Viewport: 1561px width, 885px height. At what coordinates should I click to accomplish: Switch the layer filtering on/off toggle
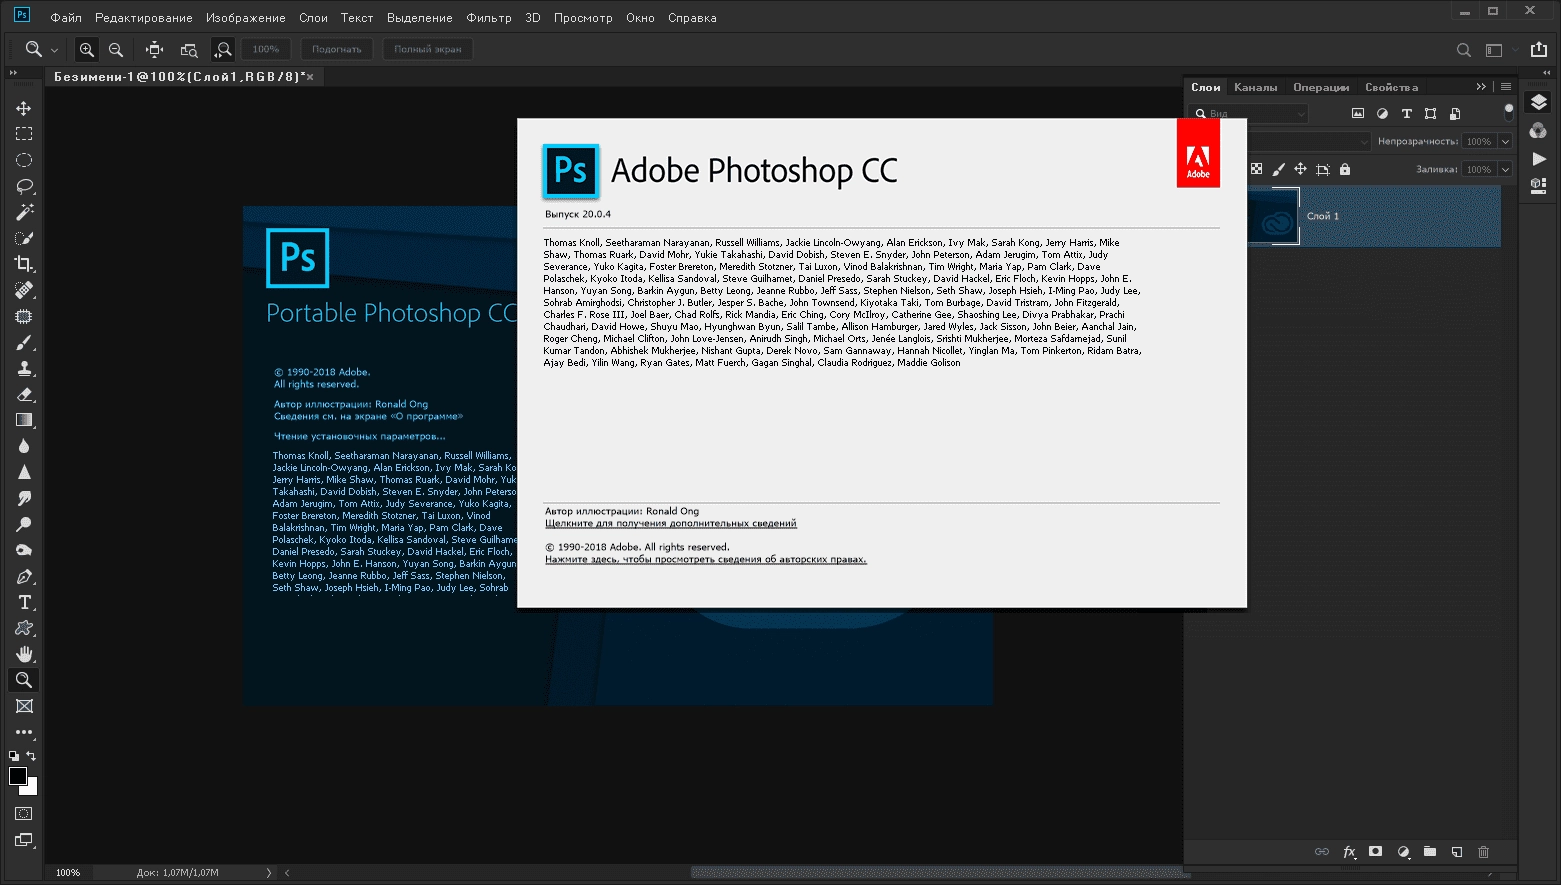[1509, 112]
